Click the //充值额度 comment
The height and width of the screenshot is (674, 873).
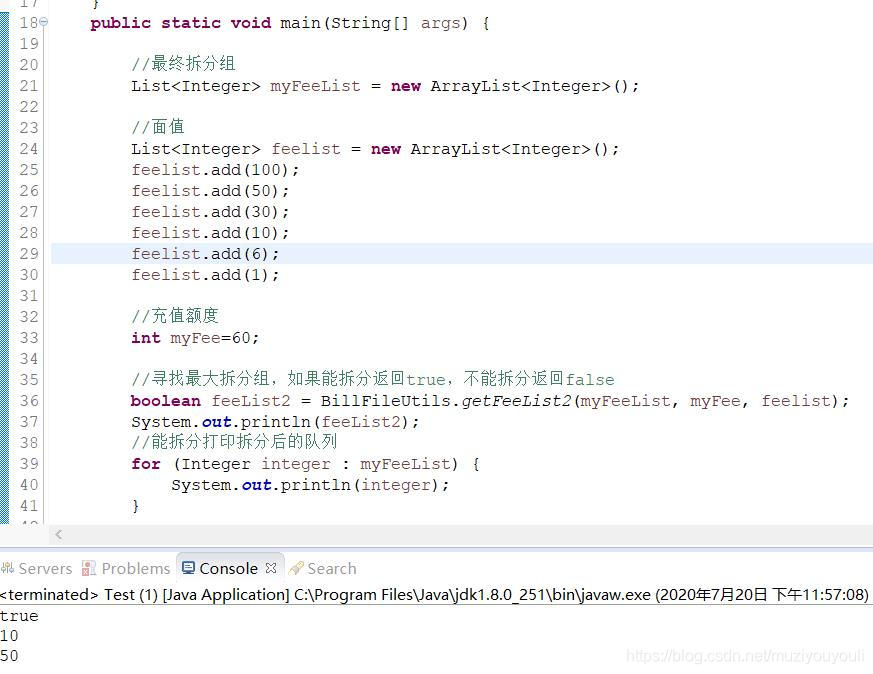point(175,316)
